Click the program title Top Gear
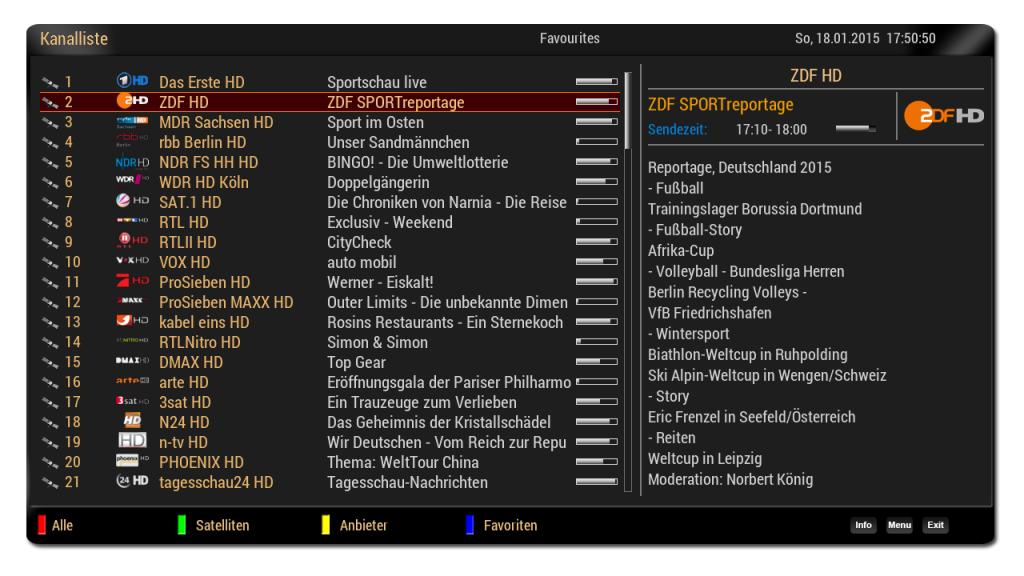Viewport: 1024px width, 576px height. click(357, 362)
